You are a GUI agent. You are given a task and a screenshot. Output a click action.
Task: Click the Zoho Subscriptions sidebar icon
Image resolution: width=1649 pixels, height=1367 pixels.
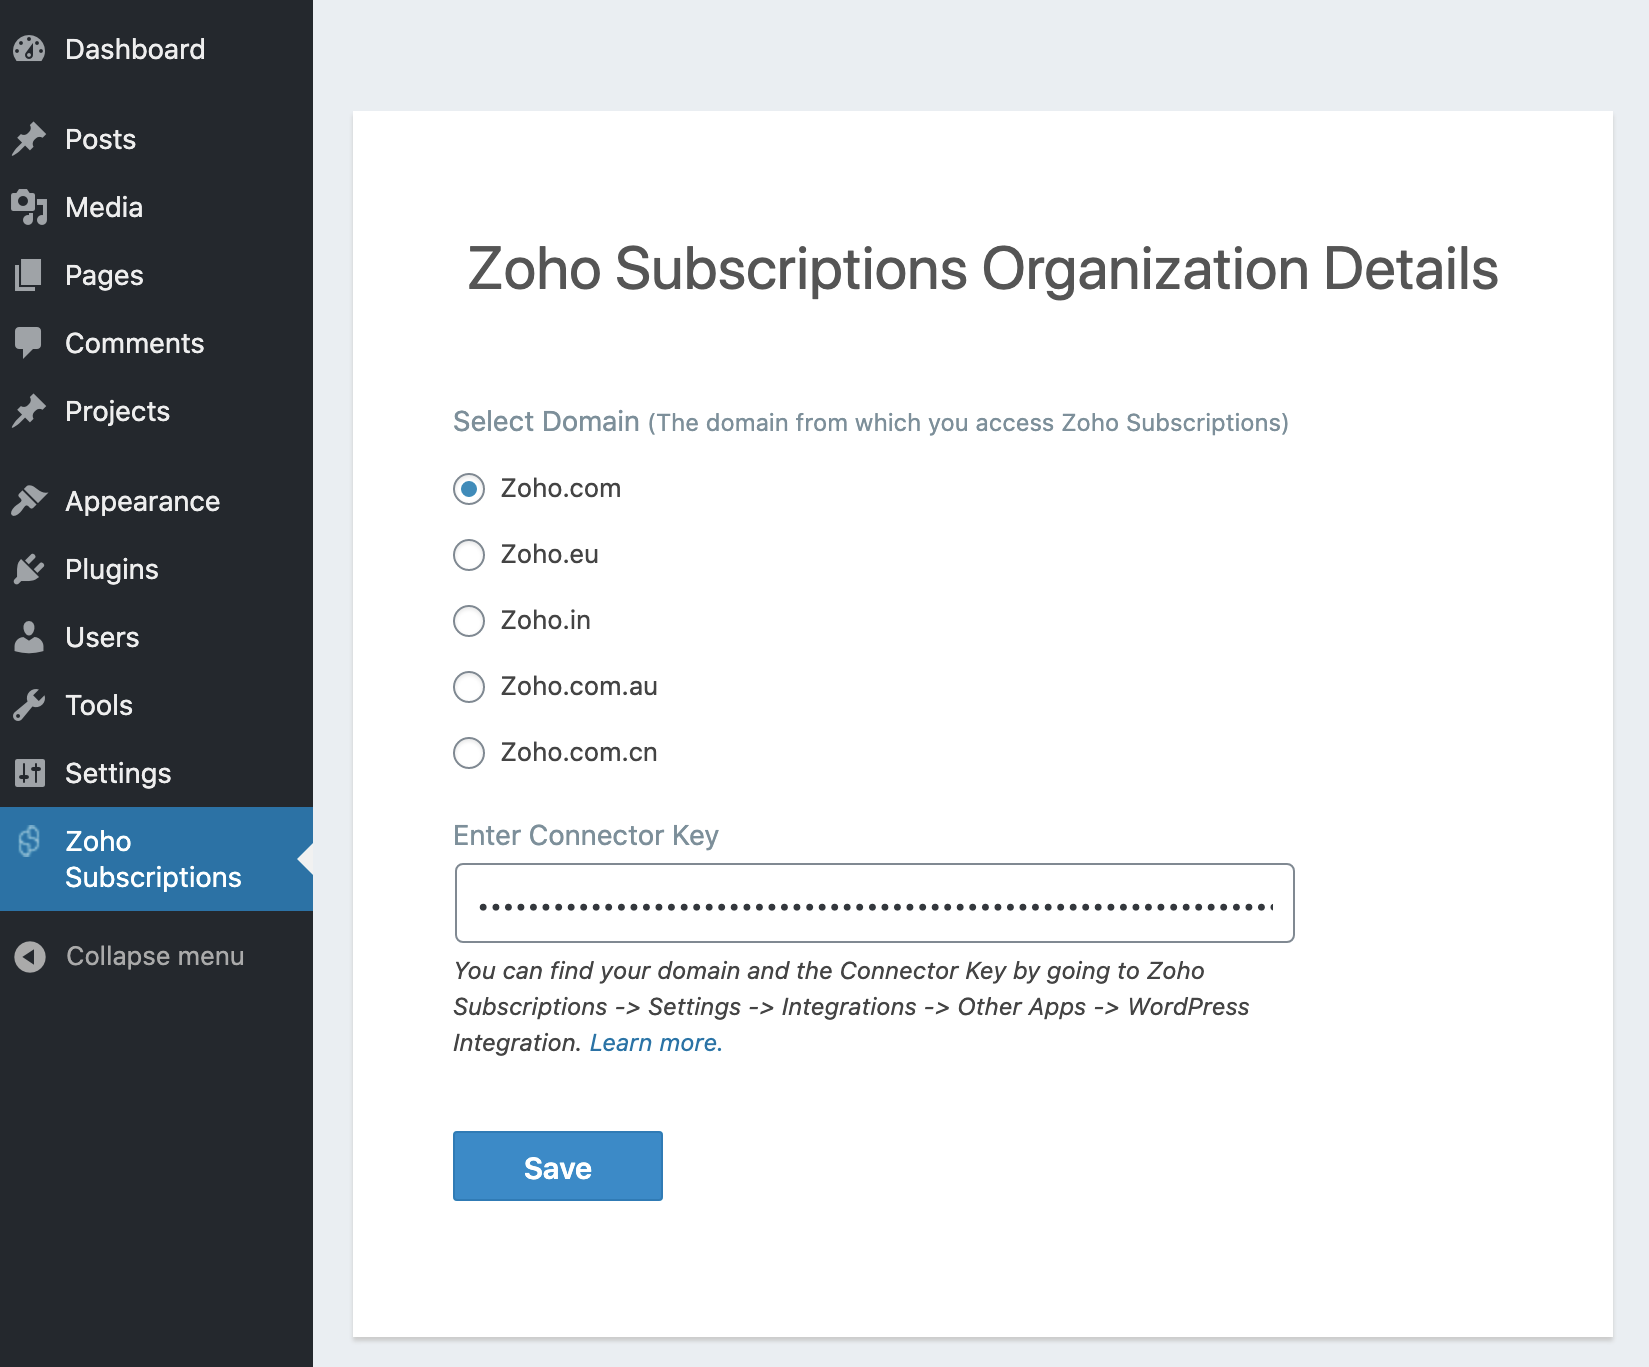[x=30, y=842]
